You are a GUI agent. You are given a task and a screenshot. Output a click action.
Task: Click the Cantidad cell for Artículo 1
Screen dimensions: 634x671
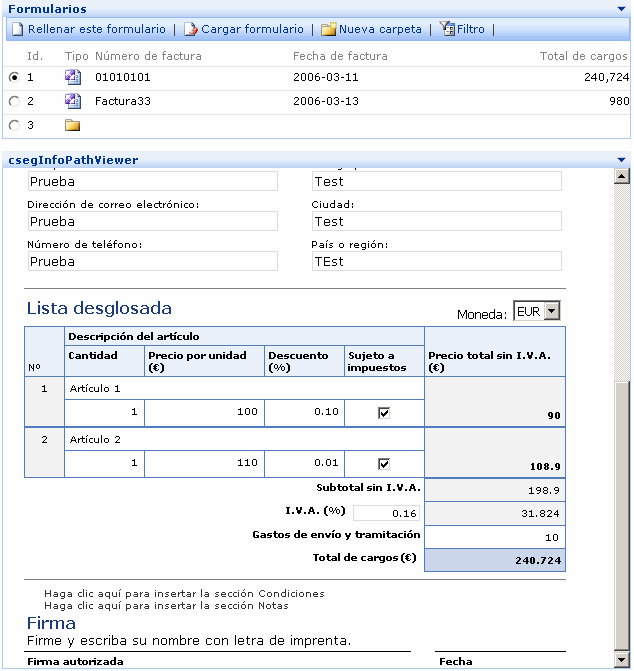pos(104,413)
